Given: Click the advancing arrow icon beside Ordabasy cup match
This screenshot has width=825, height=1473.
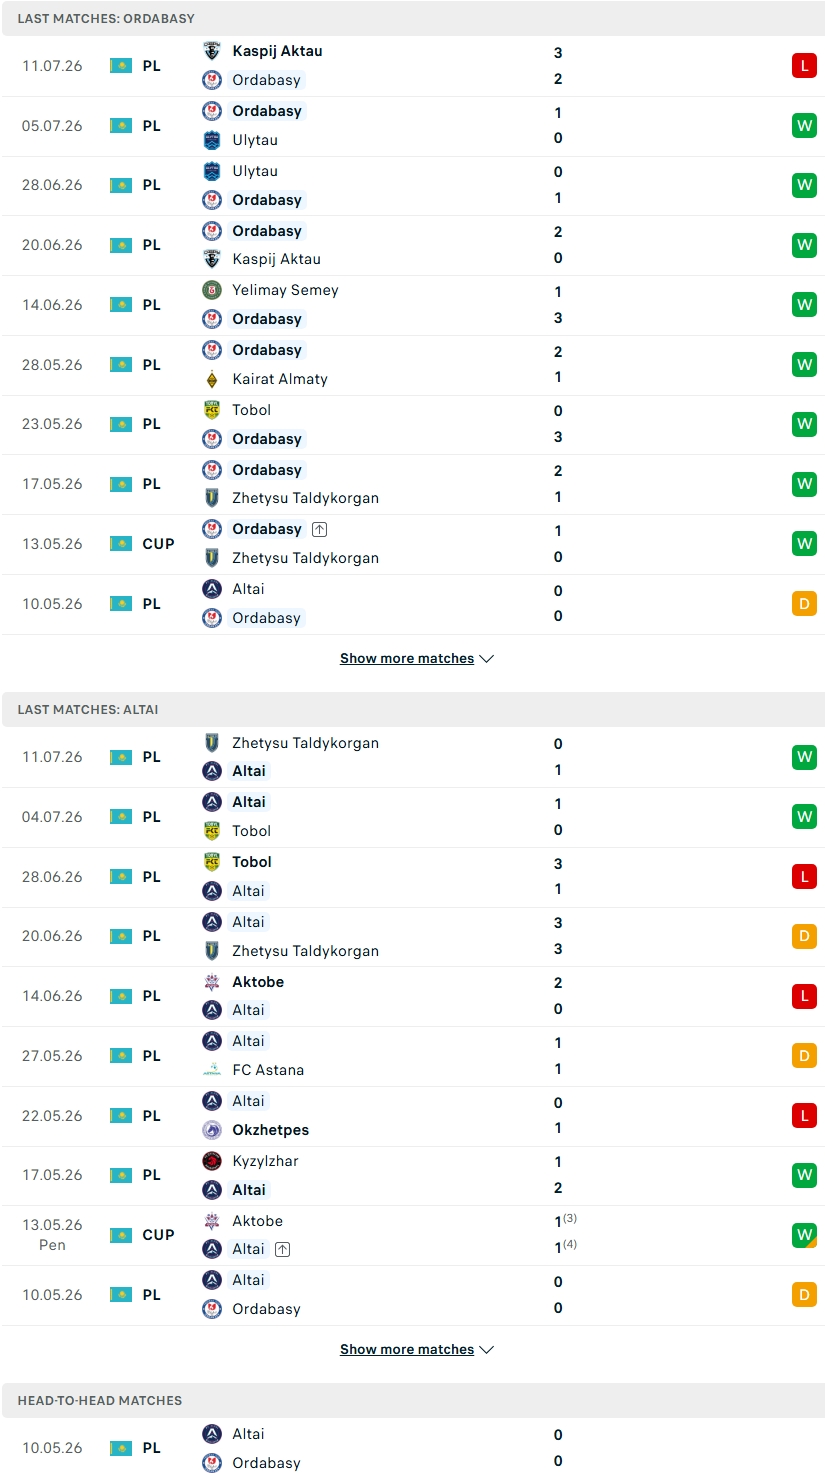Looking at the screenshot, I should pos(319,529).
